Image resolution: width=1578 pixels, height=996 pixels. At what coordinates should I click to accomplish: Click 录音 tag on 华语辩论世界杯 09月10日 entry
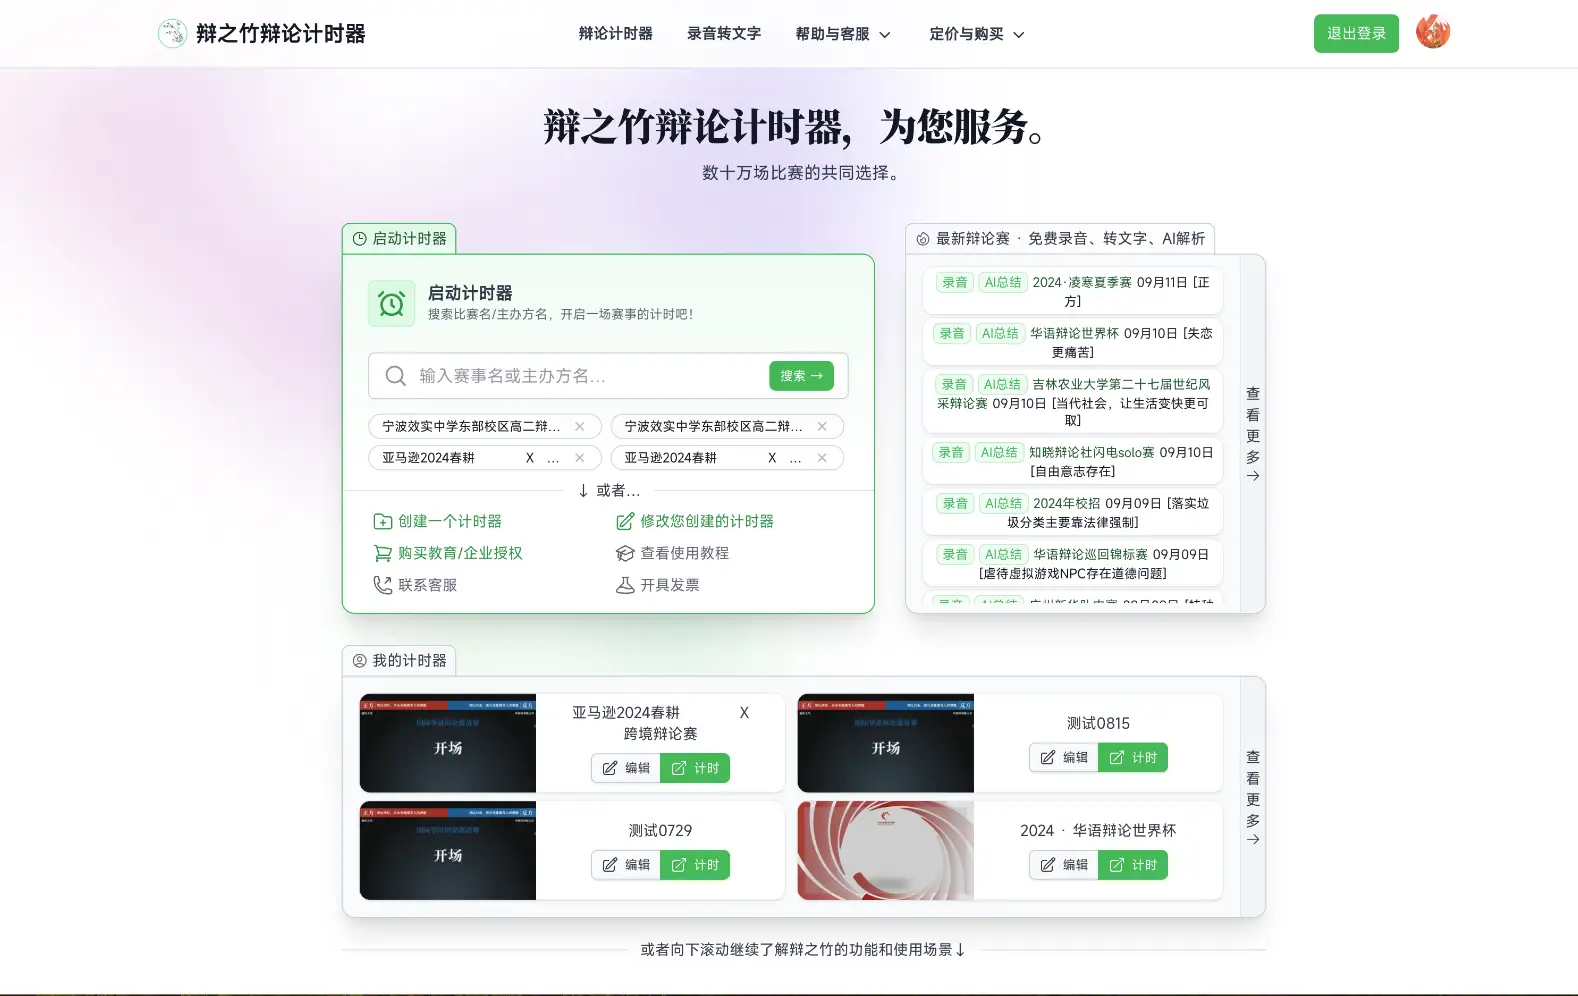(x=952, y=334)
